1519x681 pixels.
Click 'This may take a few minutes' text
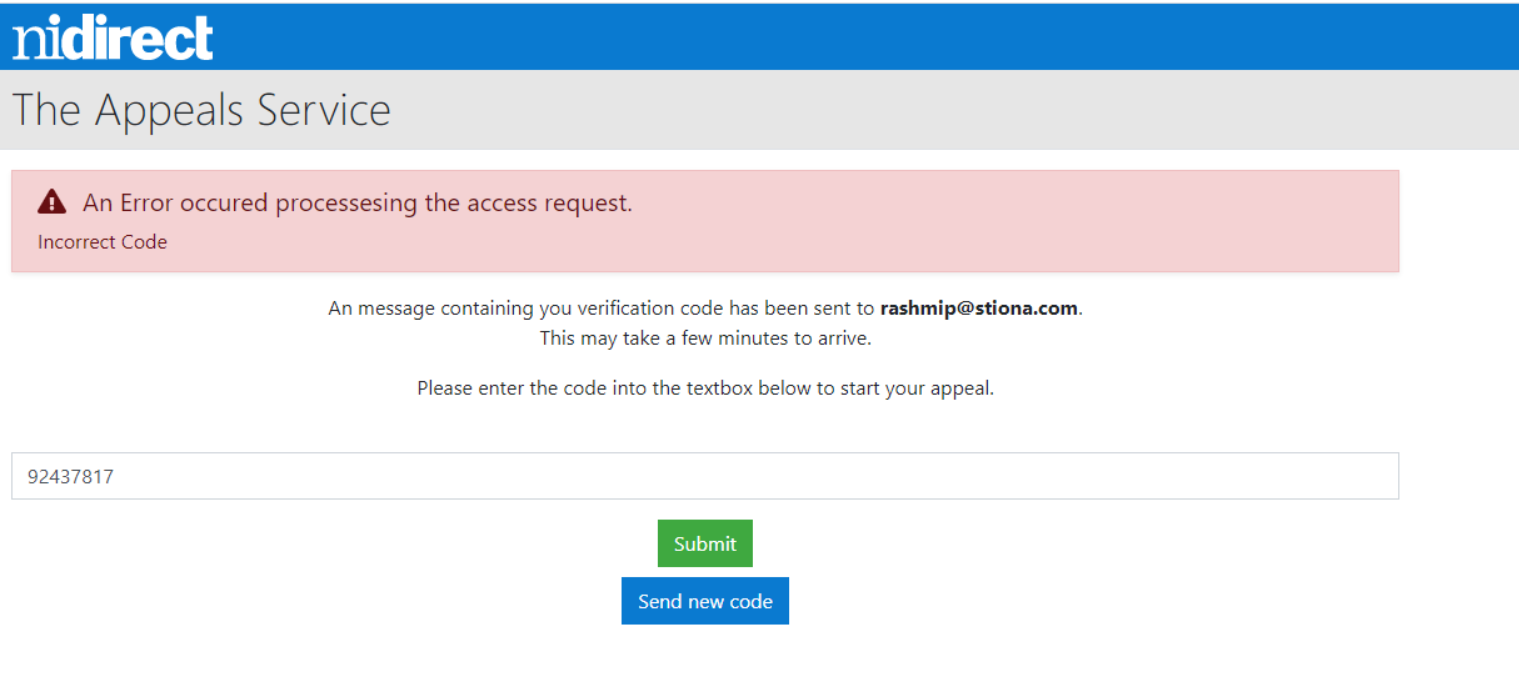click(705, 338)
